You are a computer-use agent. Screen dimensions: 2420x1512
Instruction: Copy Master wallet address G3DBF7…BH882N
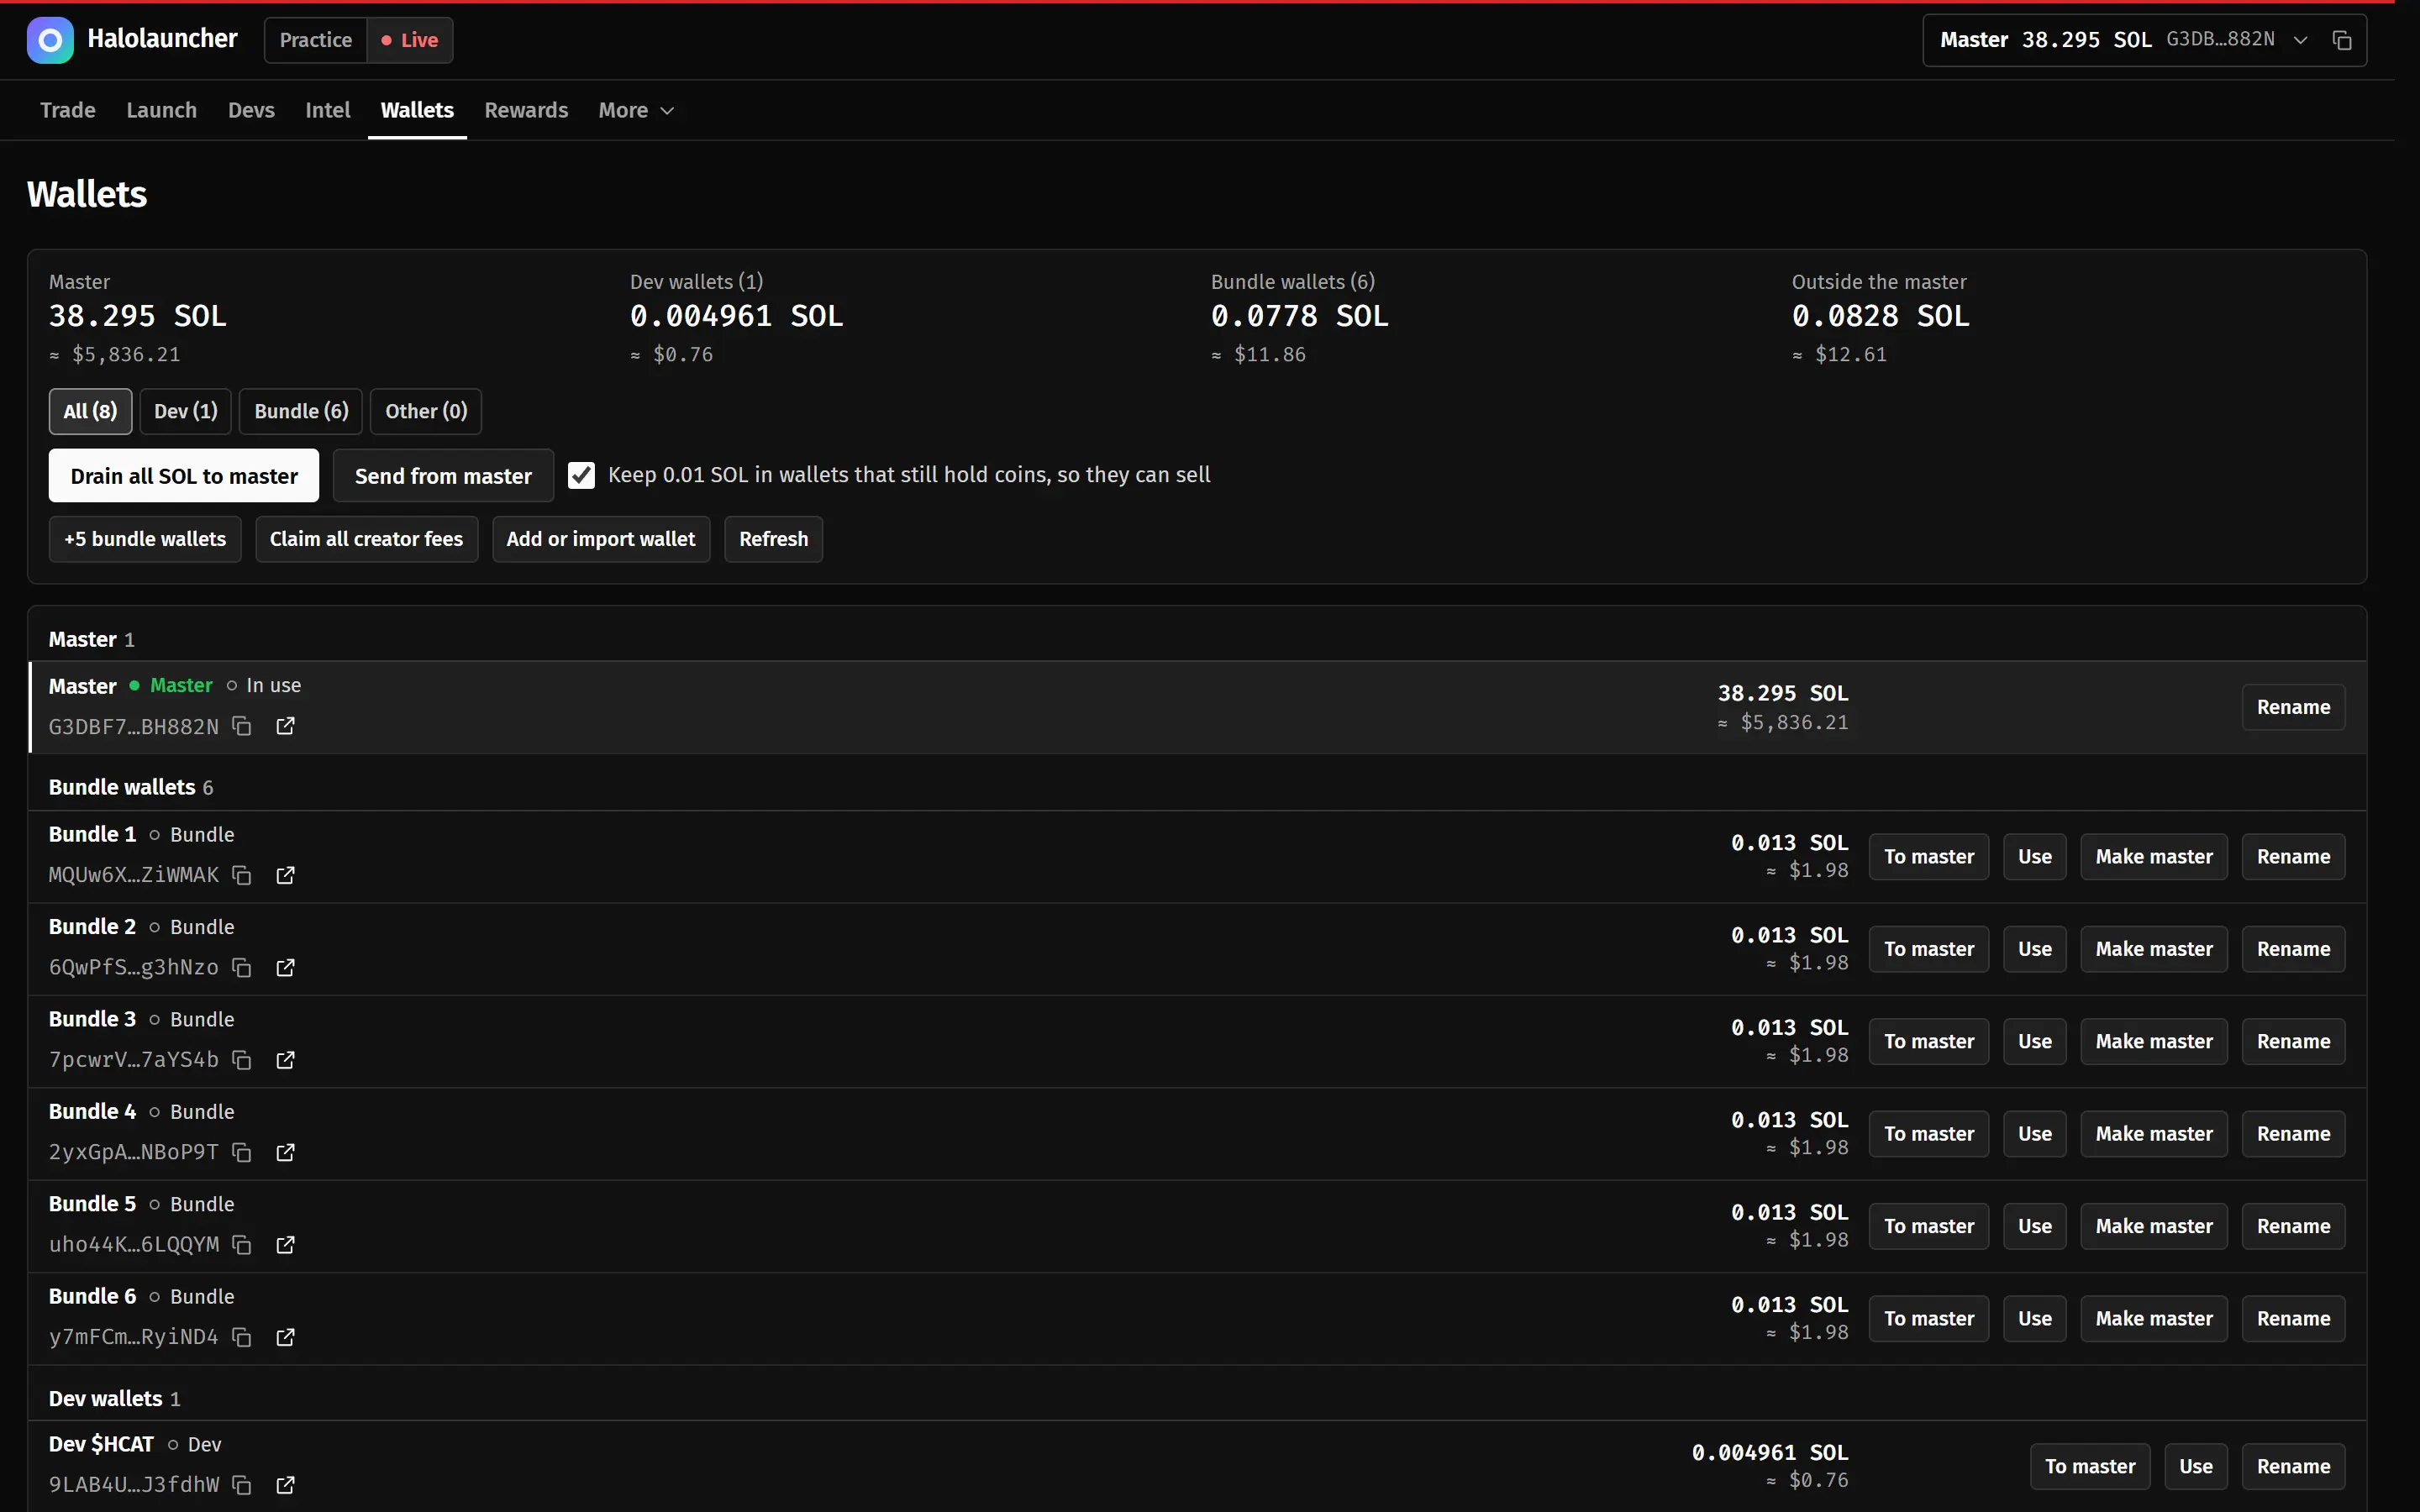[242, 726]
